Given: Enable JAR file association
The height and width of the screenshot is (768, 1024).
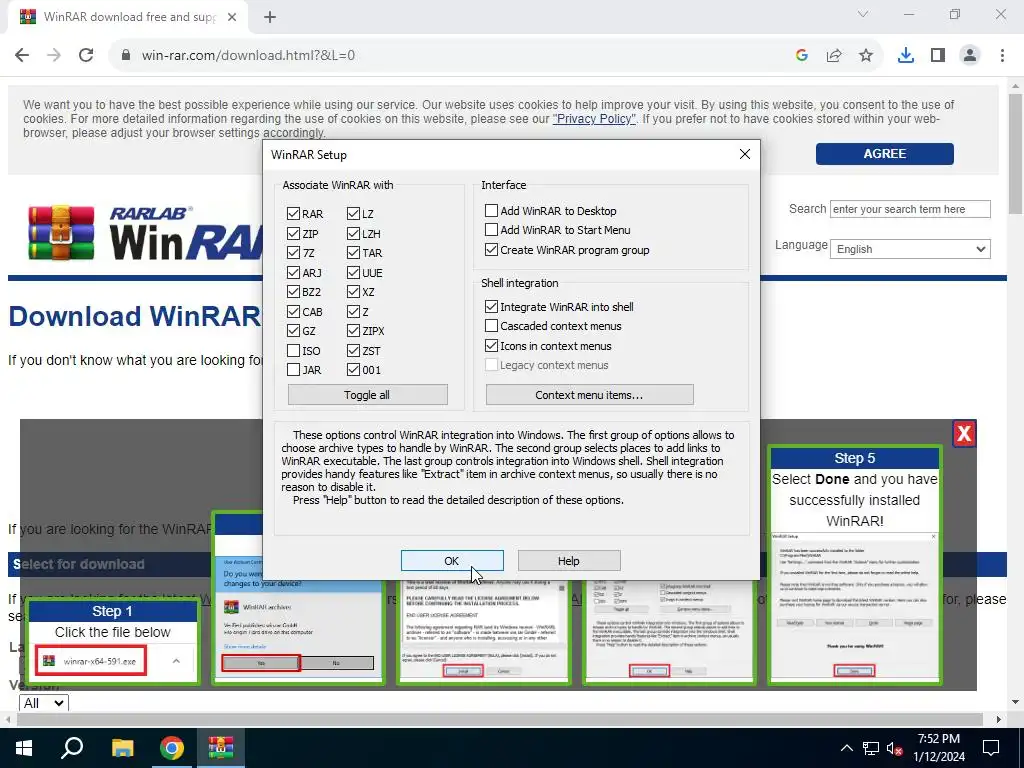Looking at the screenshot, I should tap(293, 370).
